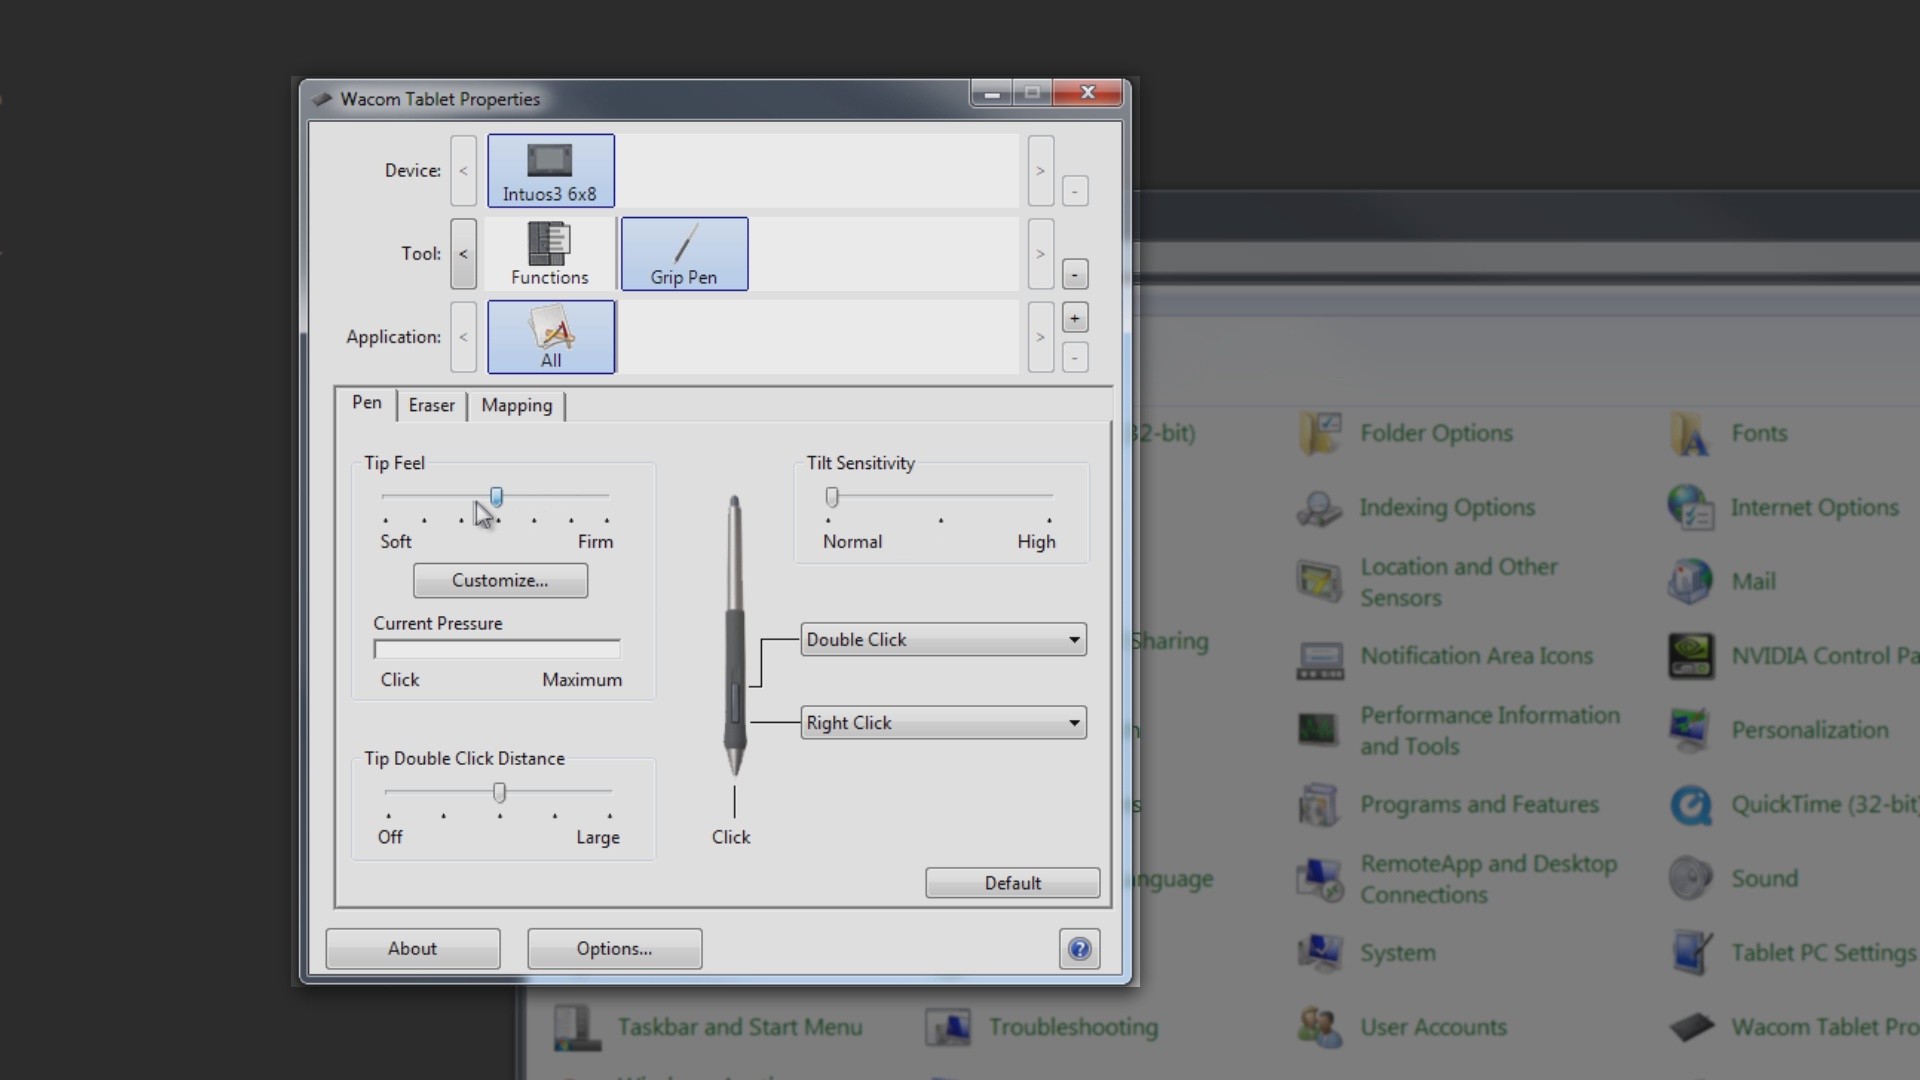Open Fonts icon in Control Panel
Viewport: 1920px width, 1080px height.
point(1691,434)
